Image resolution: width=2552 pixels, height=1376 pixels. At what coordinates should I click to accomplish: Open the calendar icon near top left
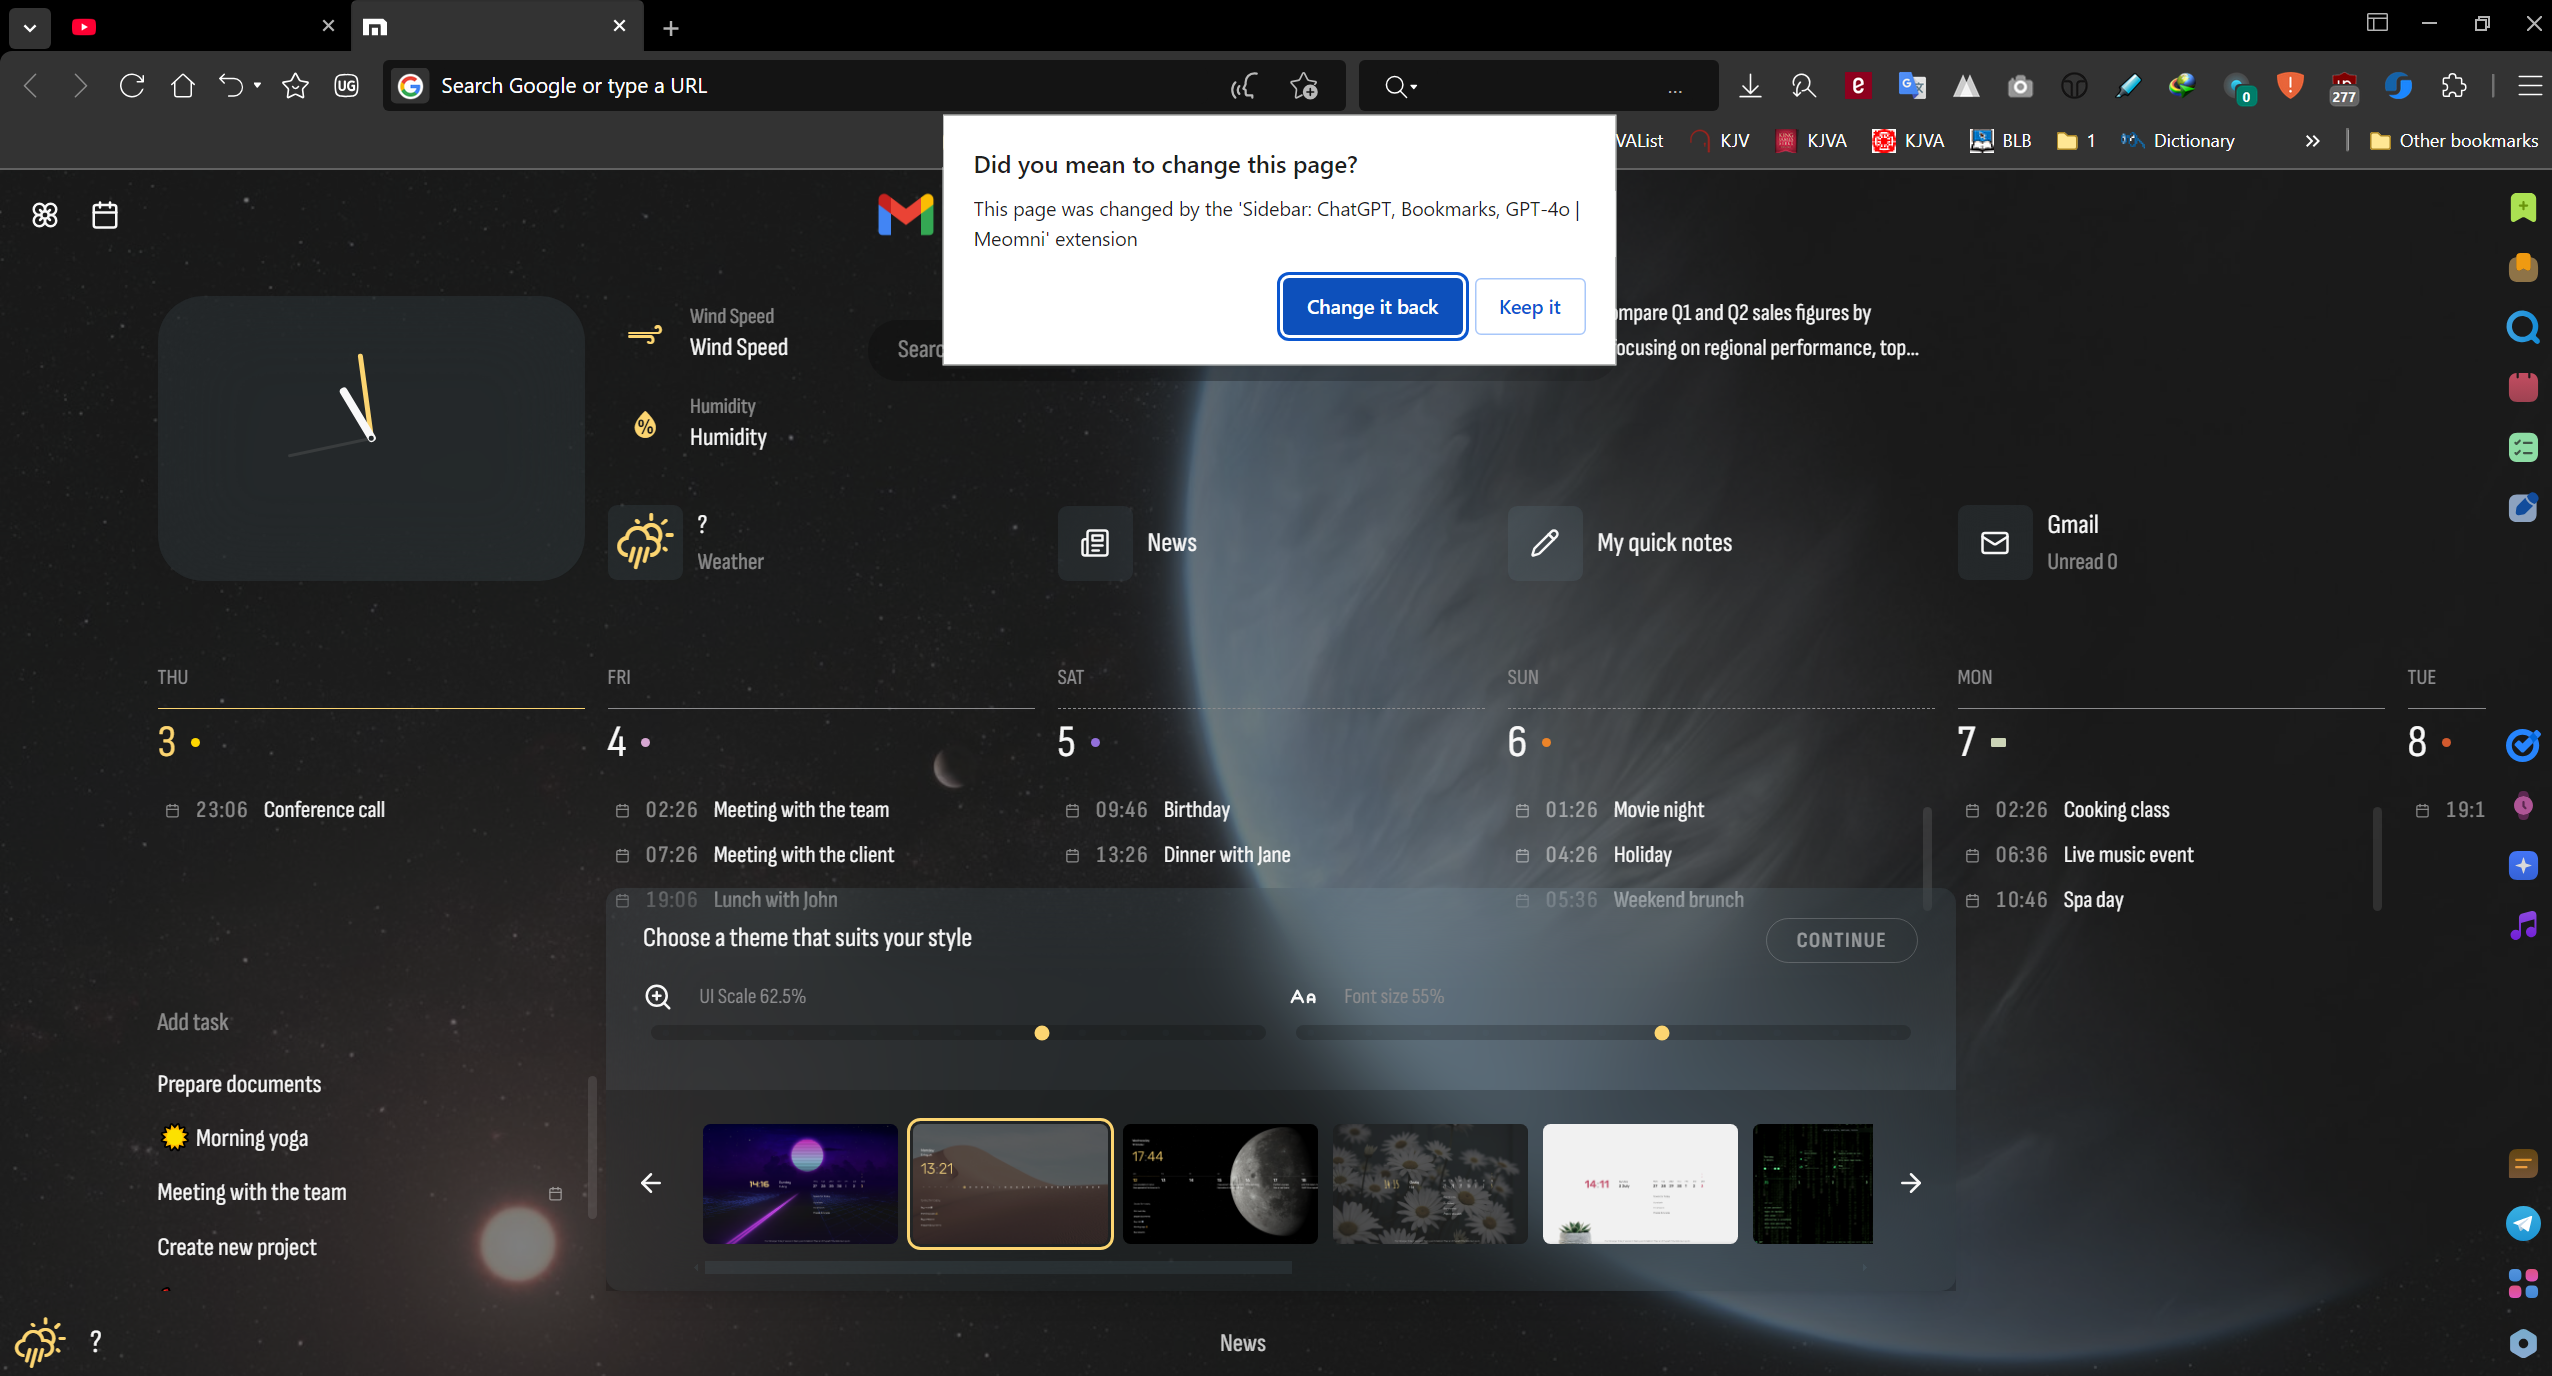pos(105,215)
